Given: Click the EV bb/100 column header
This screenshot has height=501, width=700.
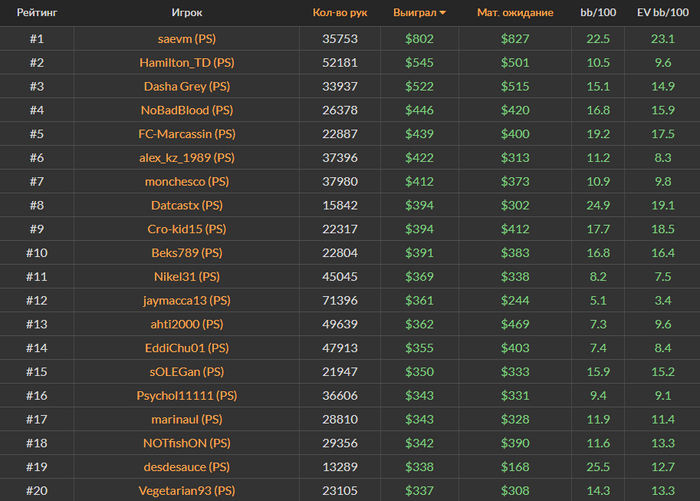Looking at the screenshot, I should click(x=661, y=13).
